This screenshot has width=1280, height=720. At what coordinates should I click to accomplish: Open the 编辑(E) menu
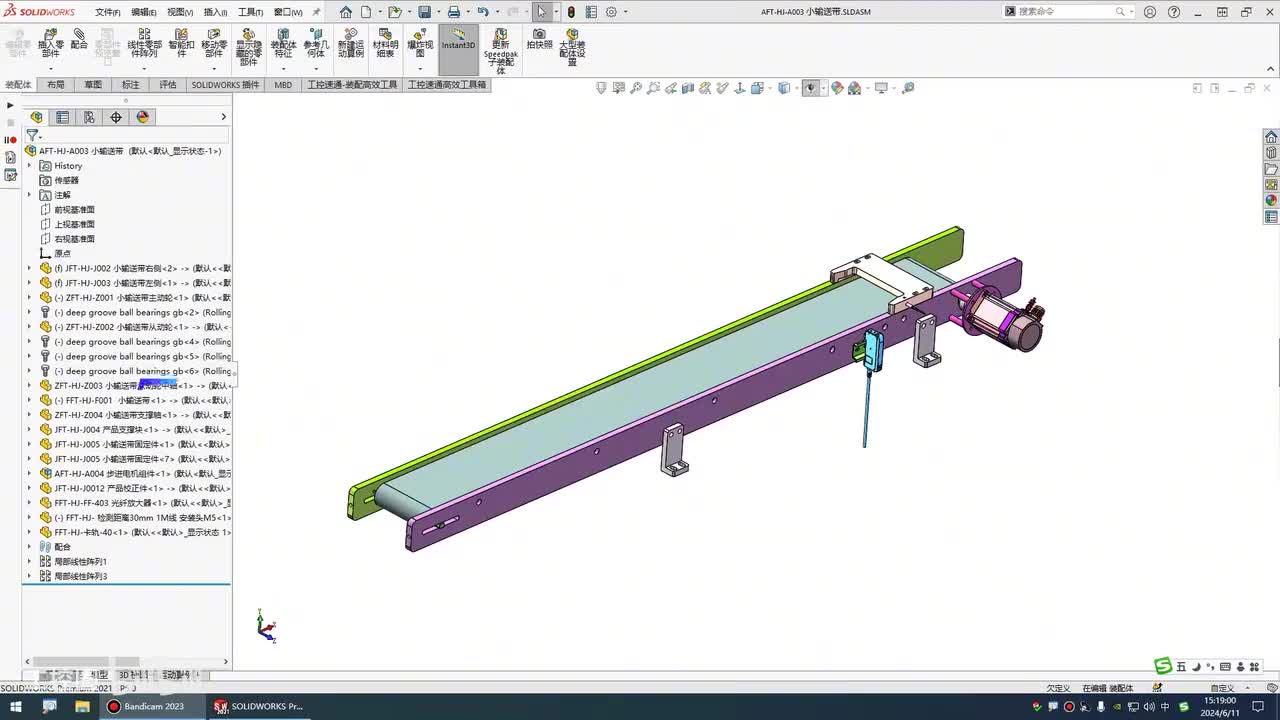click(144, 12)
